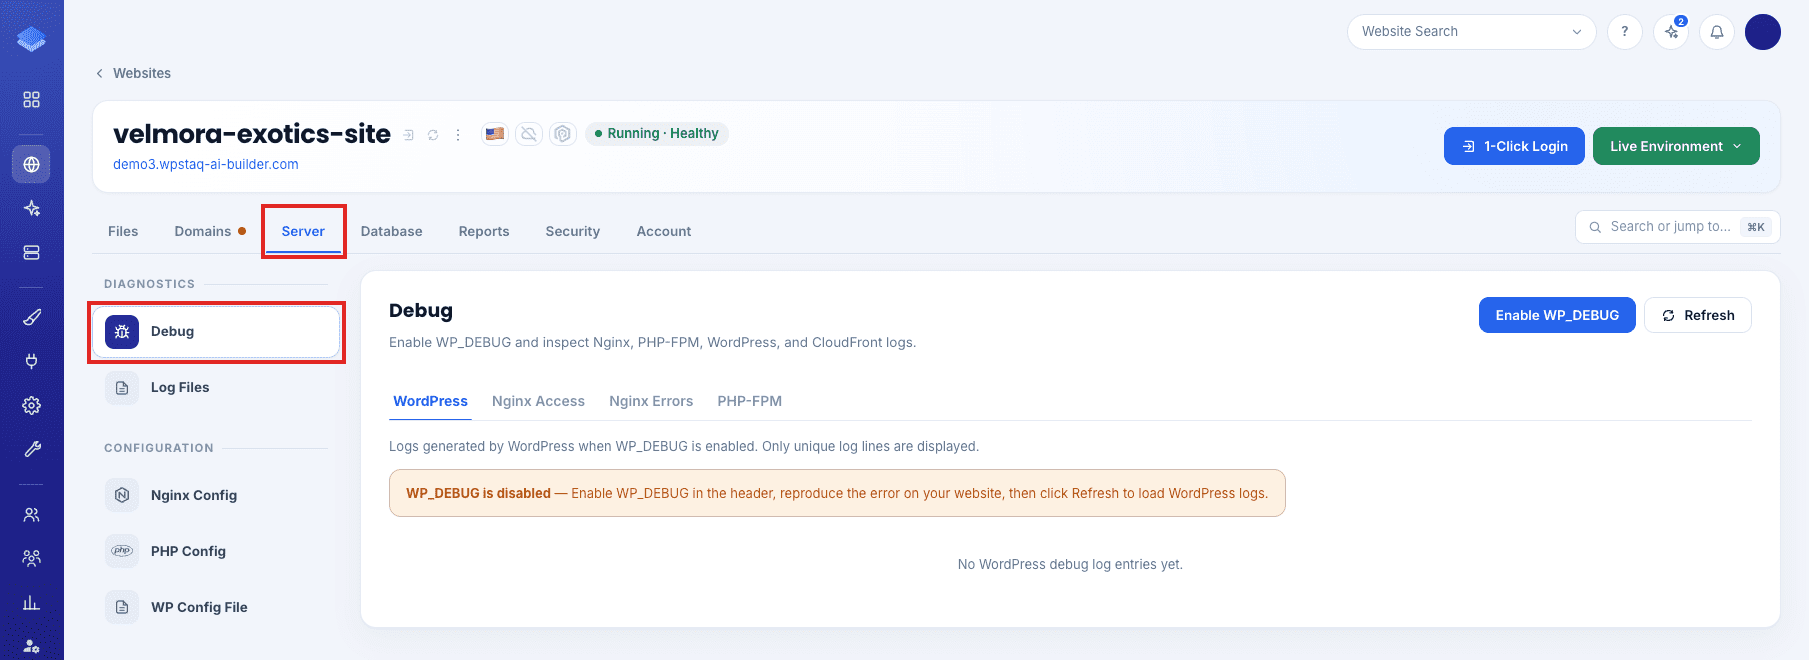Image resolution: width=1809 pixels, height=660 pixels.
Task: Open PHP Config in Configuration
Action: pos(216,551)
